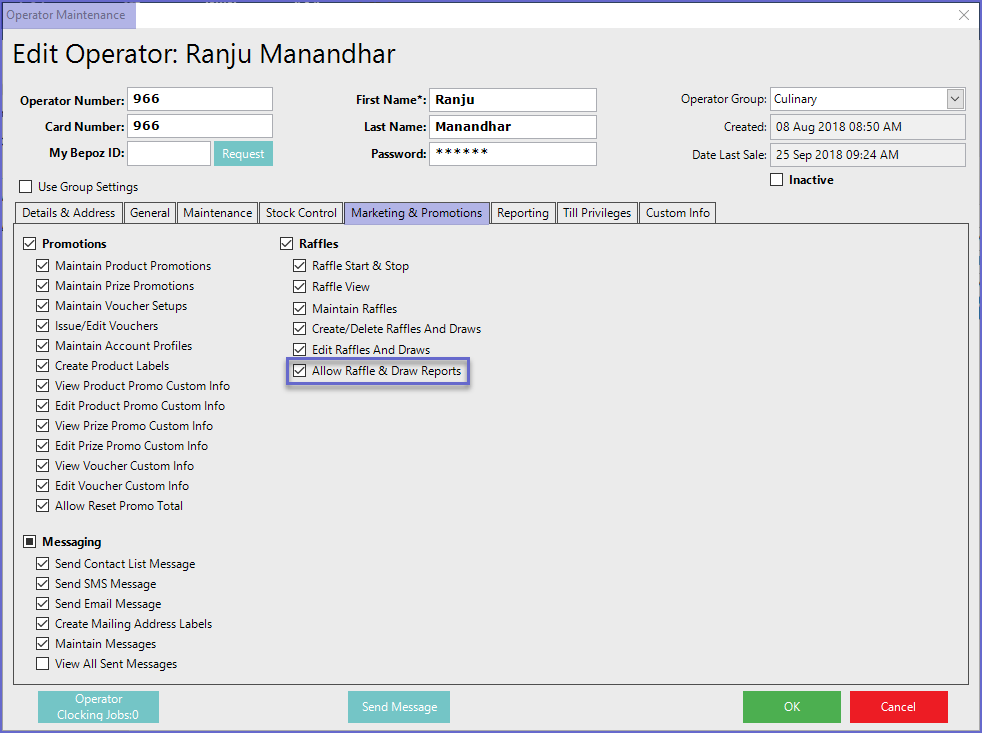Enable Use Group Settings checkbox
The image size is (982, 733).
[x=26, y=187]
